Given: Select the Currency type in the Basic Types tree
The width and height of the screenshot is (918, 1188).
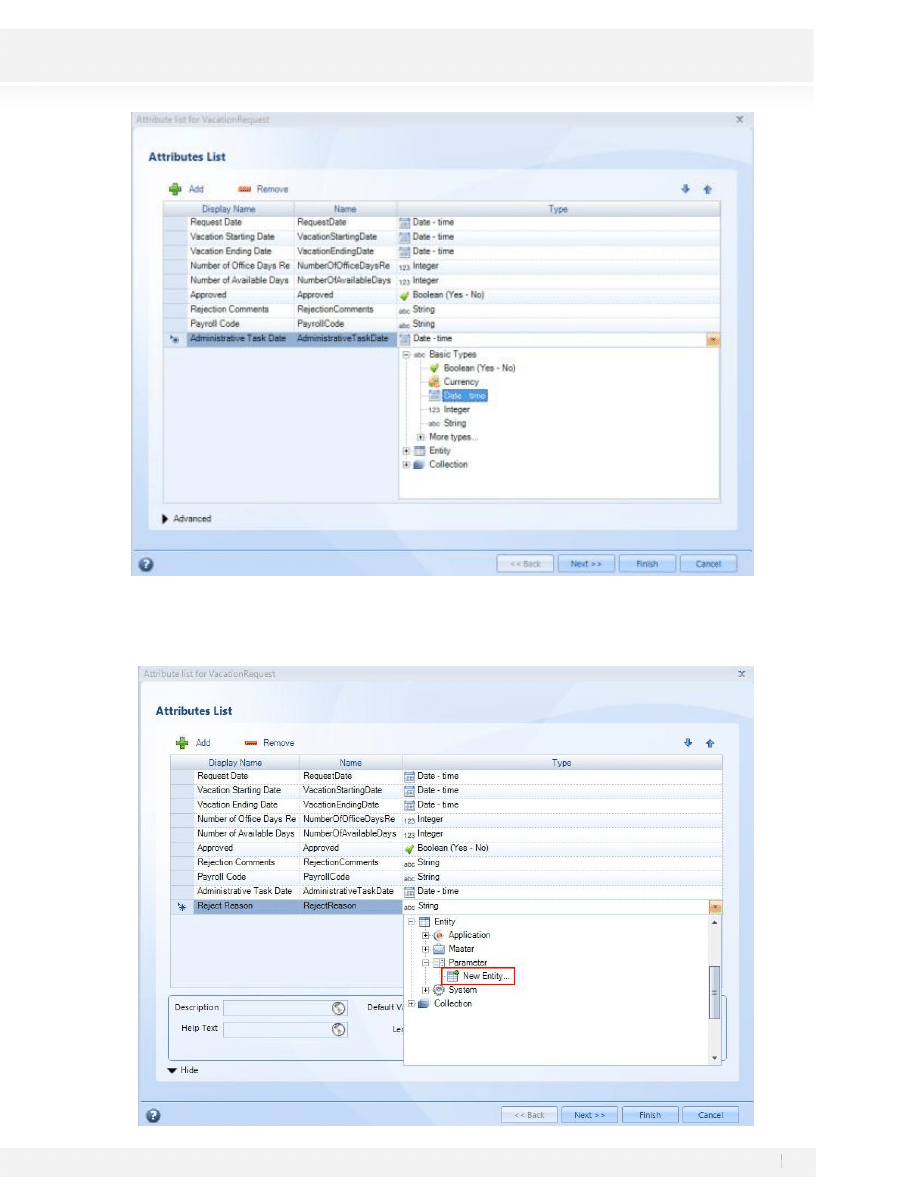Looking at the screenshot, I should [x=460, y=382].
